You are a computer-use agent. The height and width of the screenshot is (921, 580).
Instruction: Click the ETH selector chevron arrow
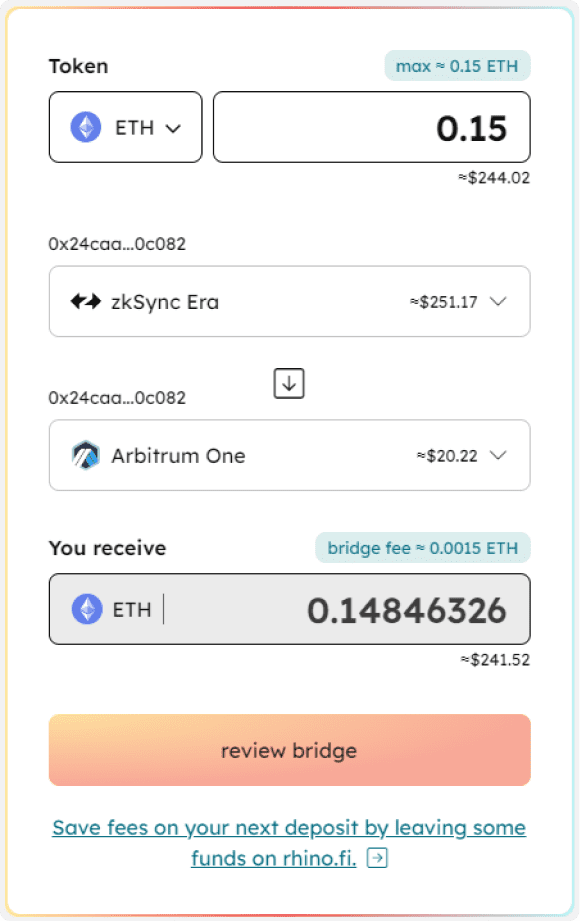point(173,129)
